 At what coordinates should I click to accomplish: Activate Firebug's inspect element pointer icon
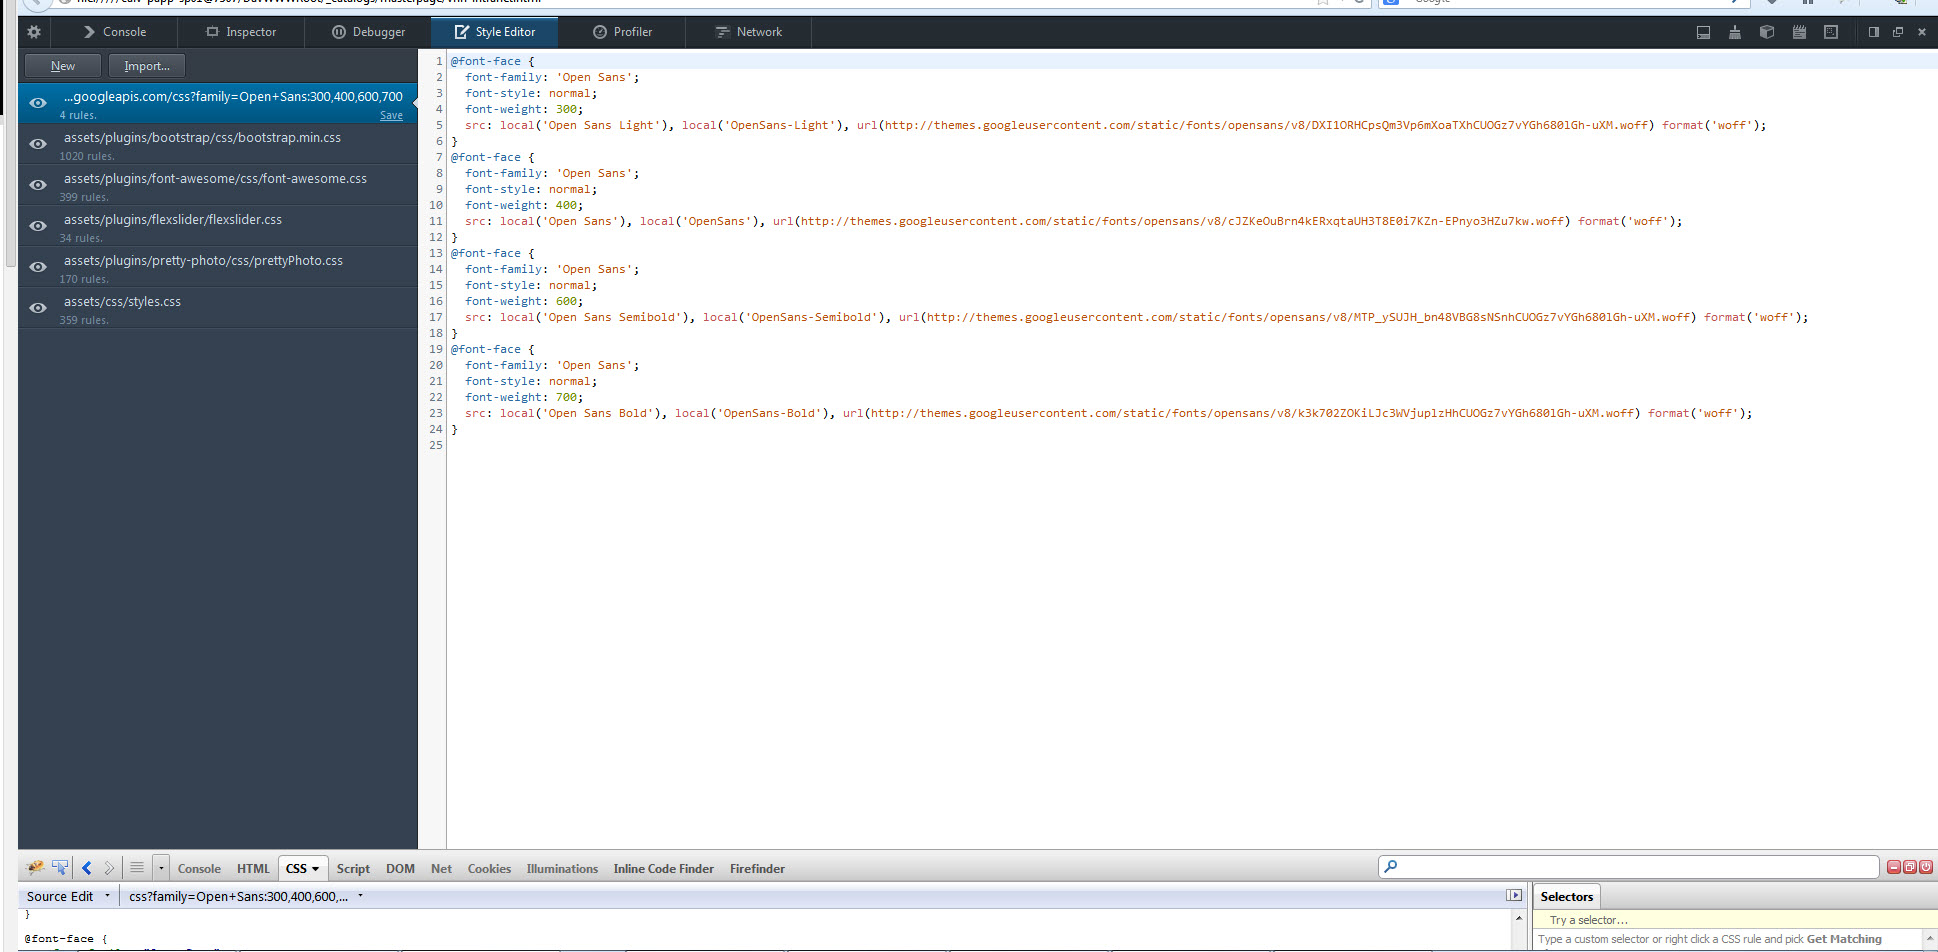point(60,868)
